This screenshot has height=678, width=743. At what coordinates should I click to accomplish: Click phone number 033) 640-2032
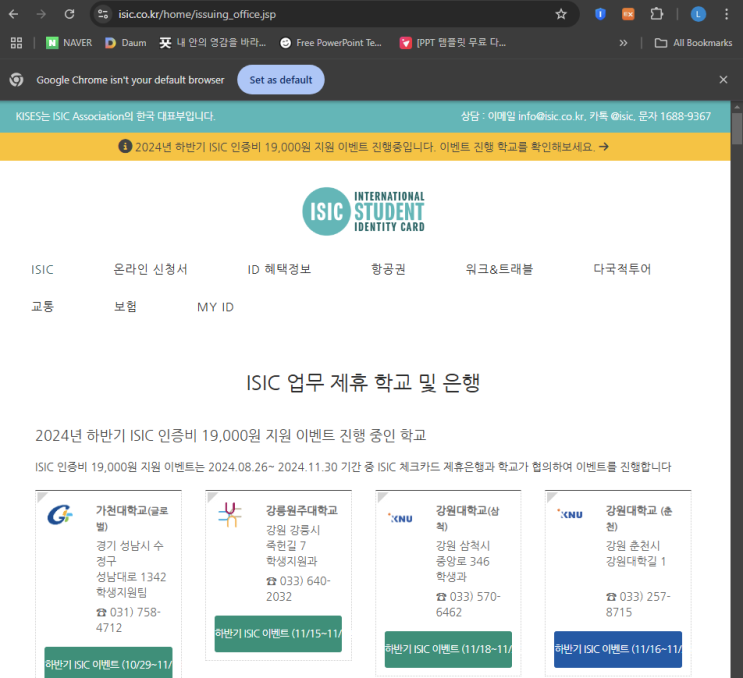click(298, 588)
